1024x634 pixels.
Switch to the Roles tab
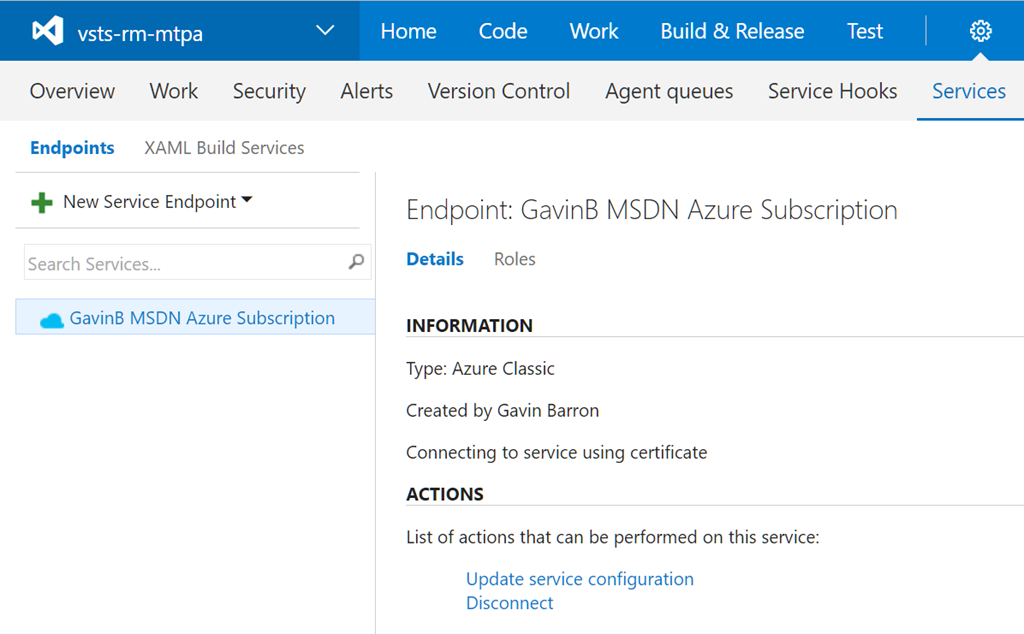[514, 259]
